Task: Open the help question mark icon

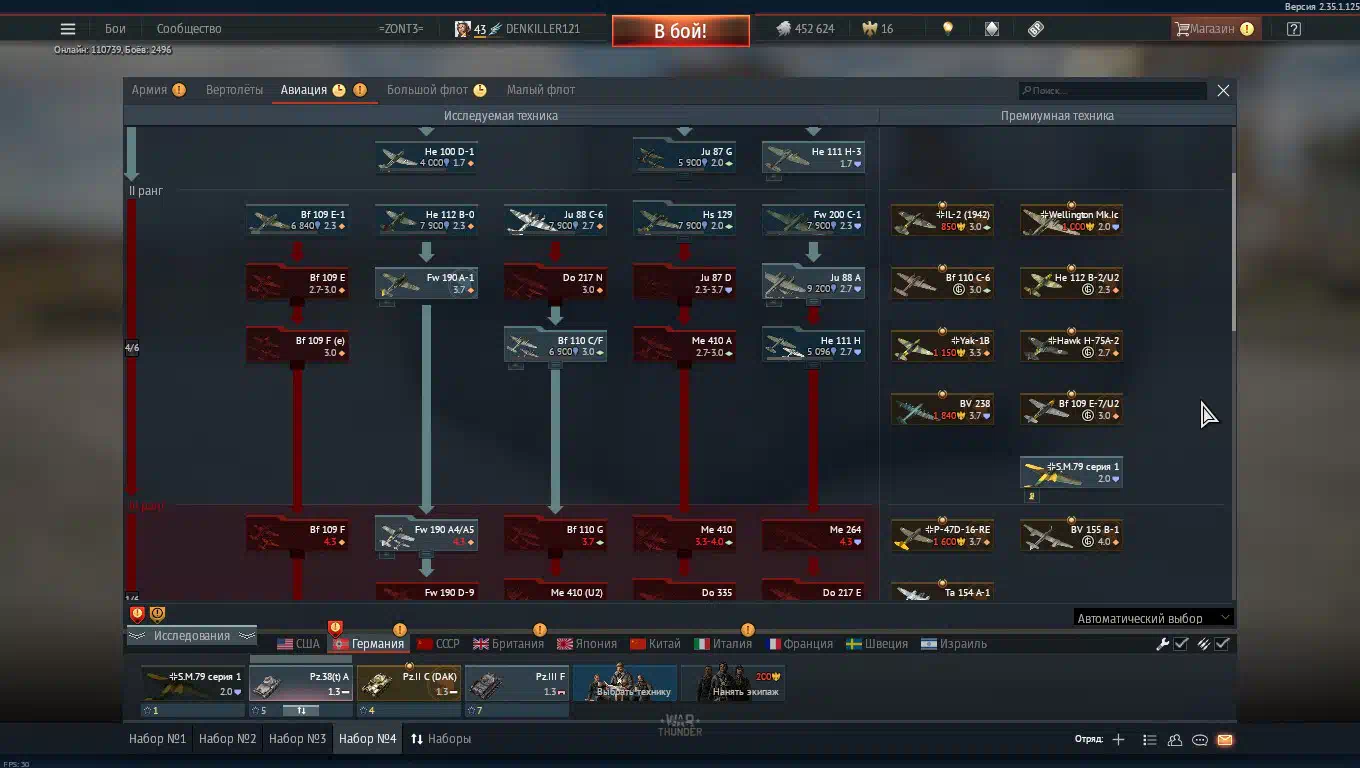Action: point(1294,29)
